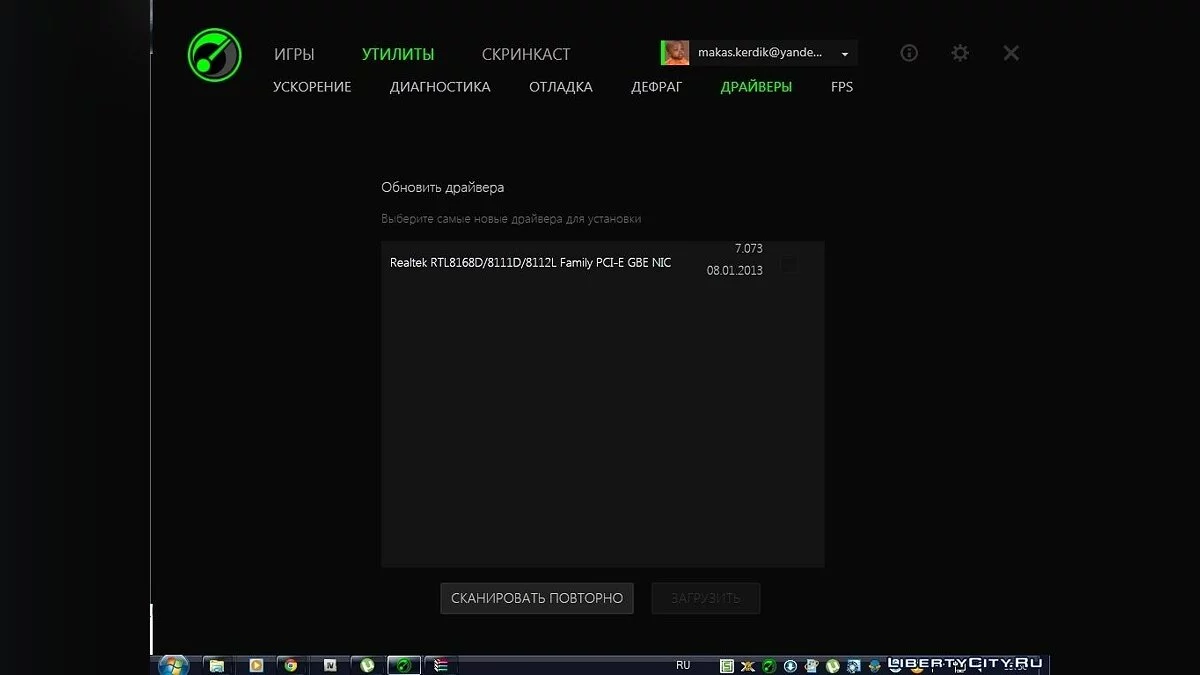
Task: Click the green tray icon in the notification area
Action: pyautogui.click(x=767, y=664)
